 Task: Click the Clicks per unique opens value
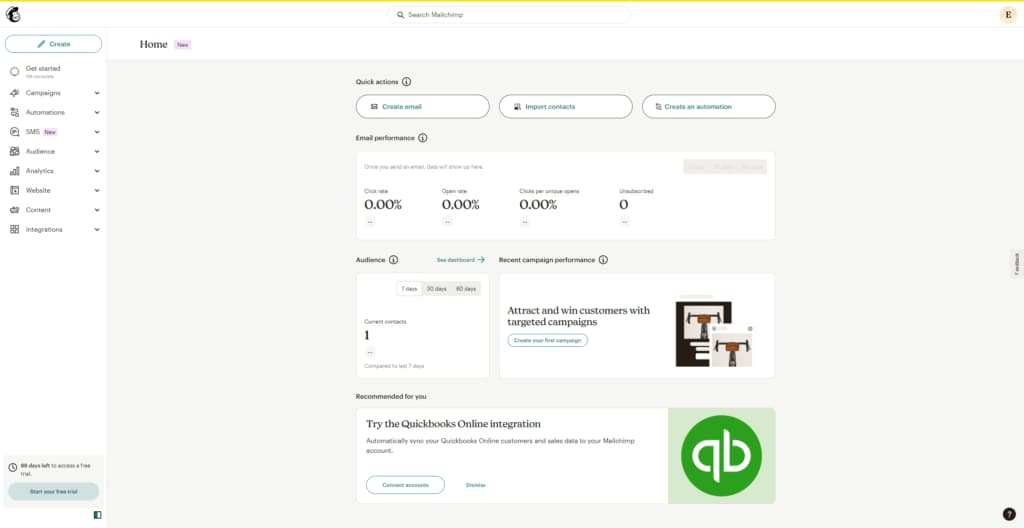(538, 205)
